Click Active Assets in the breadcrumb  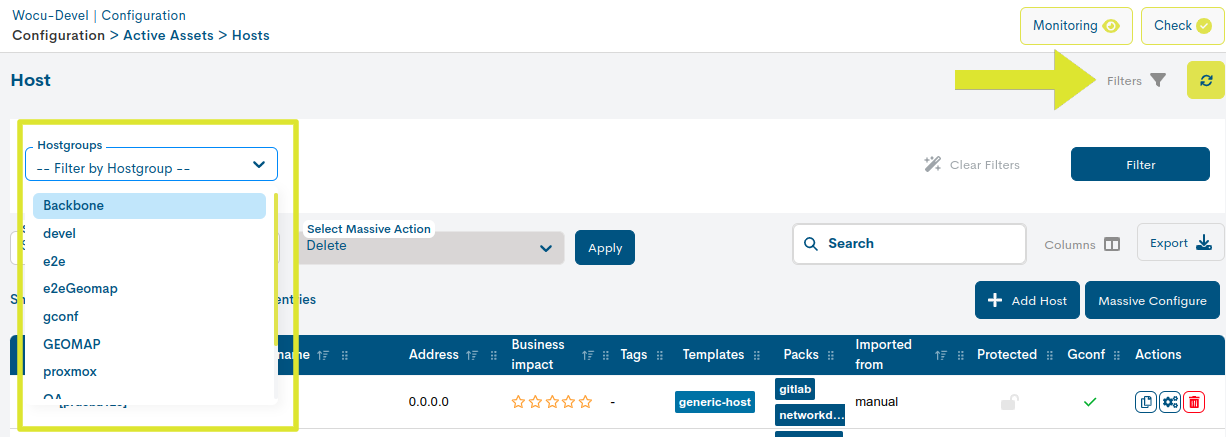168,35
